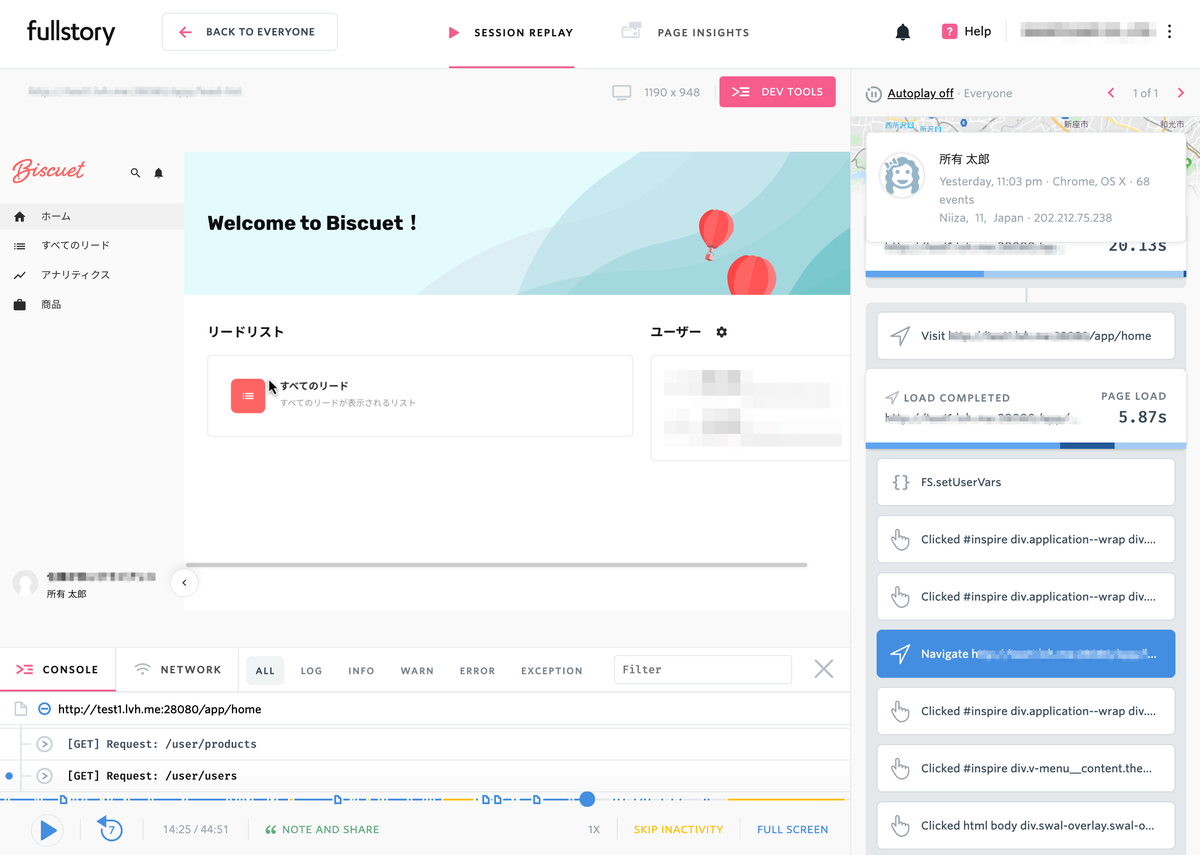Click the fullstory logo
1200x855 pixels.
tap(71, 32)
